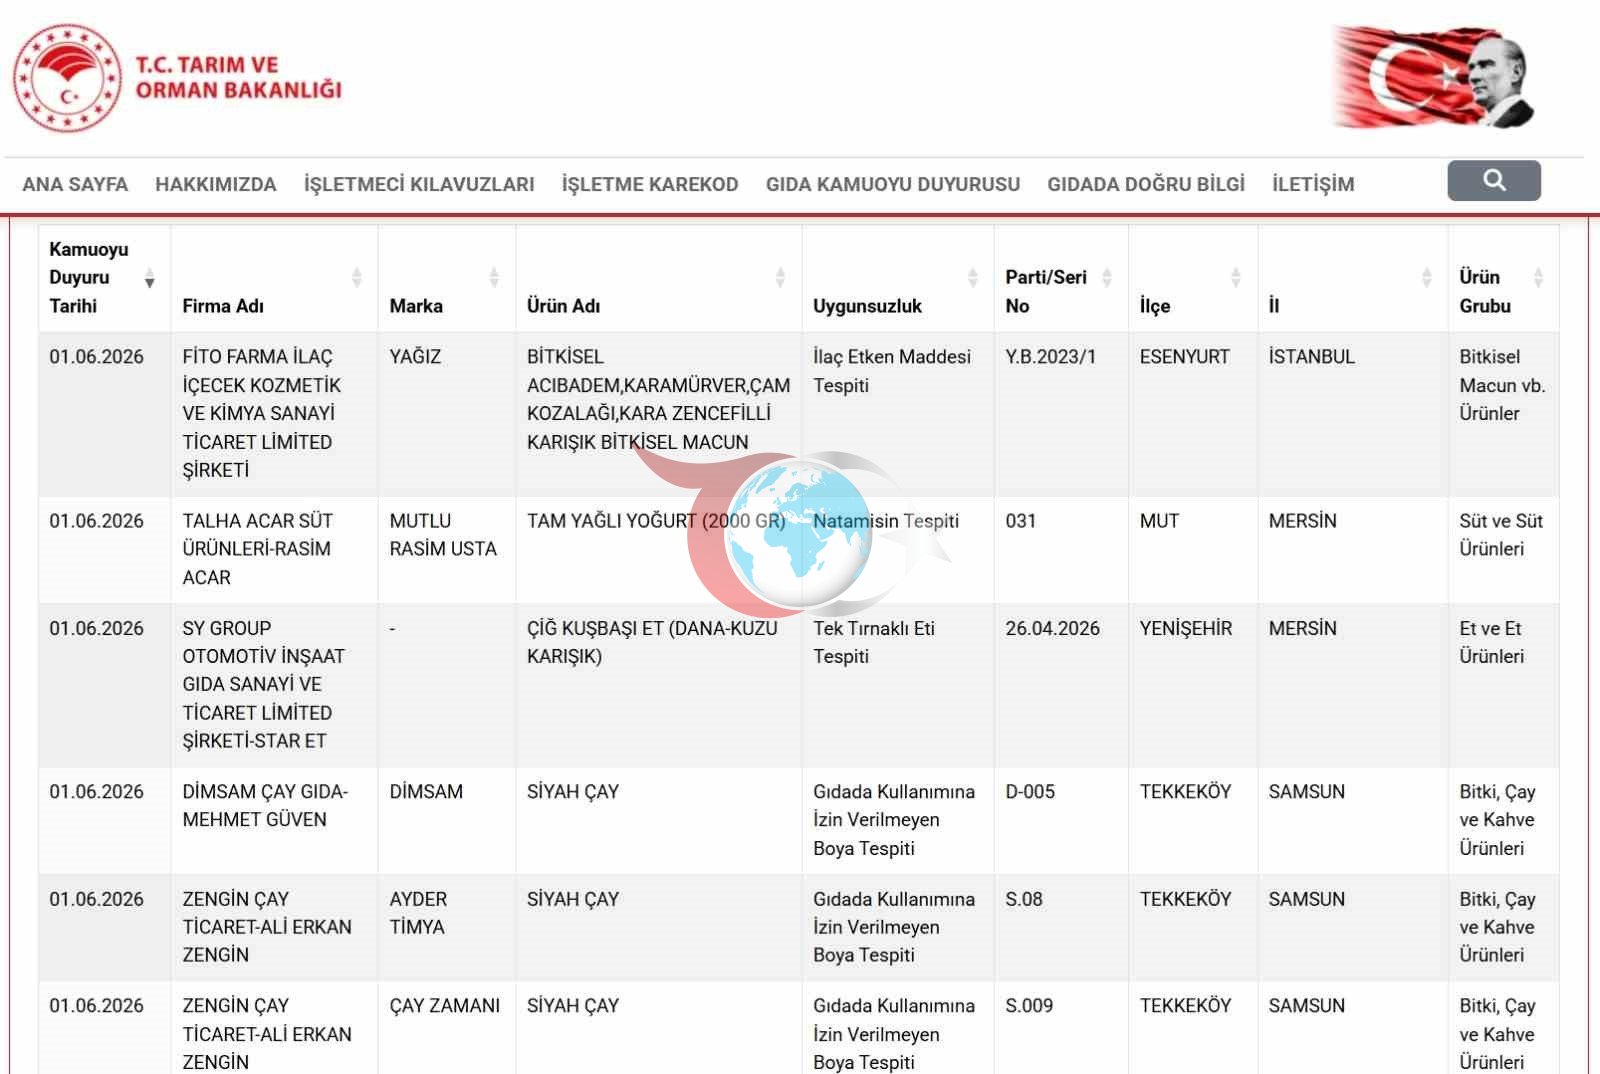Sort the İl column arrows
The image size is (1600, 1074).
pyautogui.click(x=1427, y=278)
